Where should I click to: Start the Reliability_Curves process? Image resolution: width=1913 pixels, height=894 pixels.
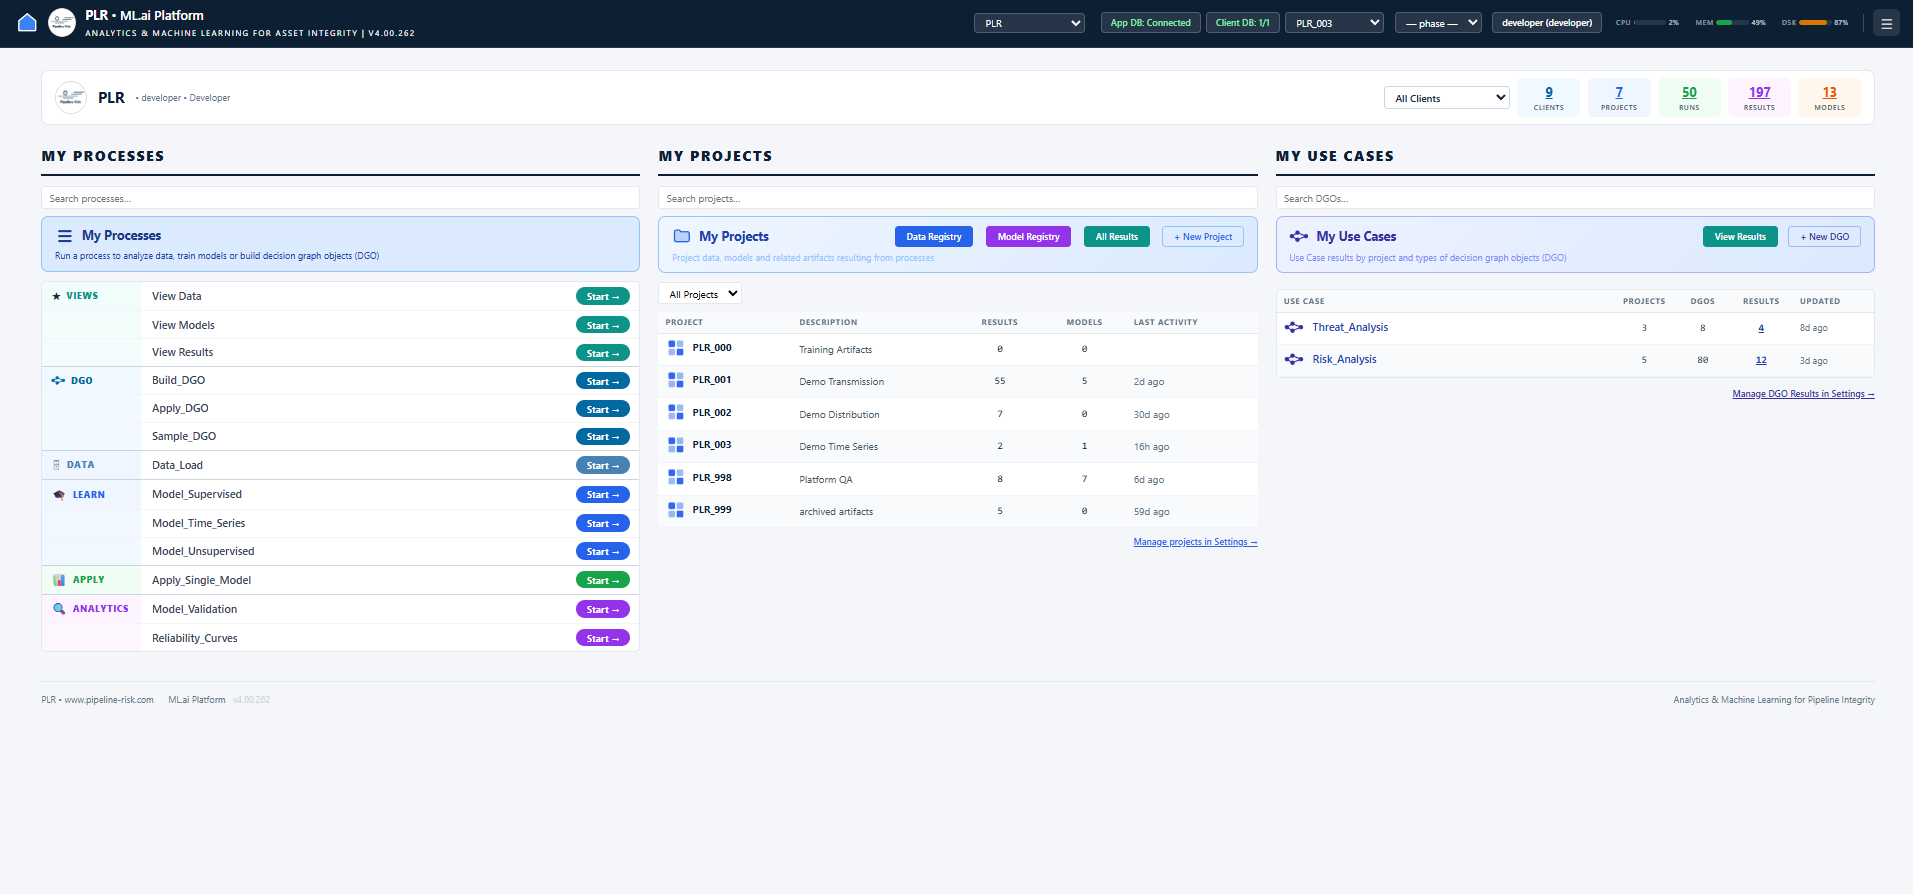603,639
